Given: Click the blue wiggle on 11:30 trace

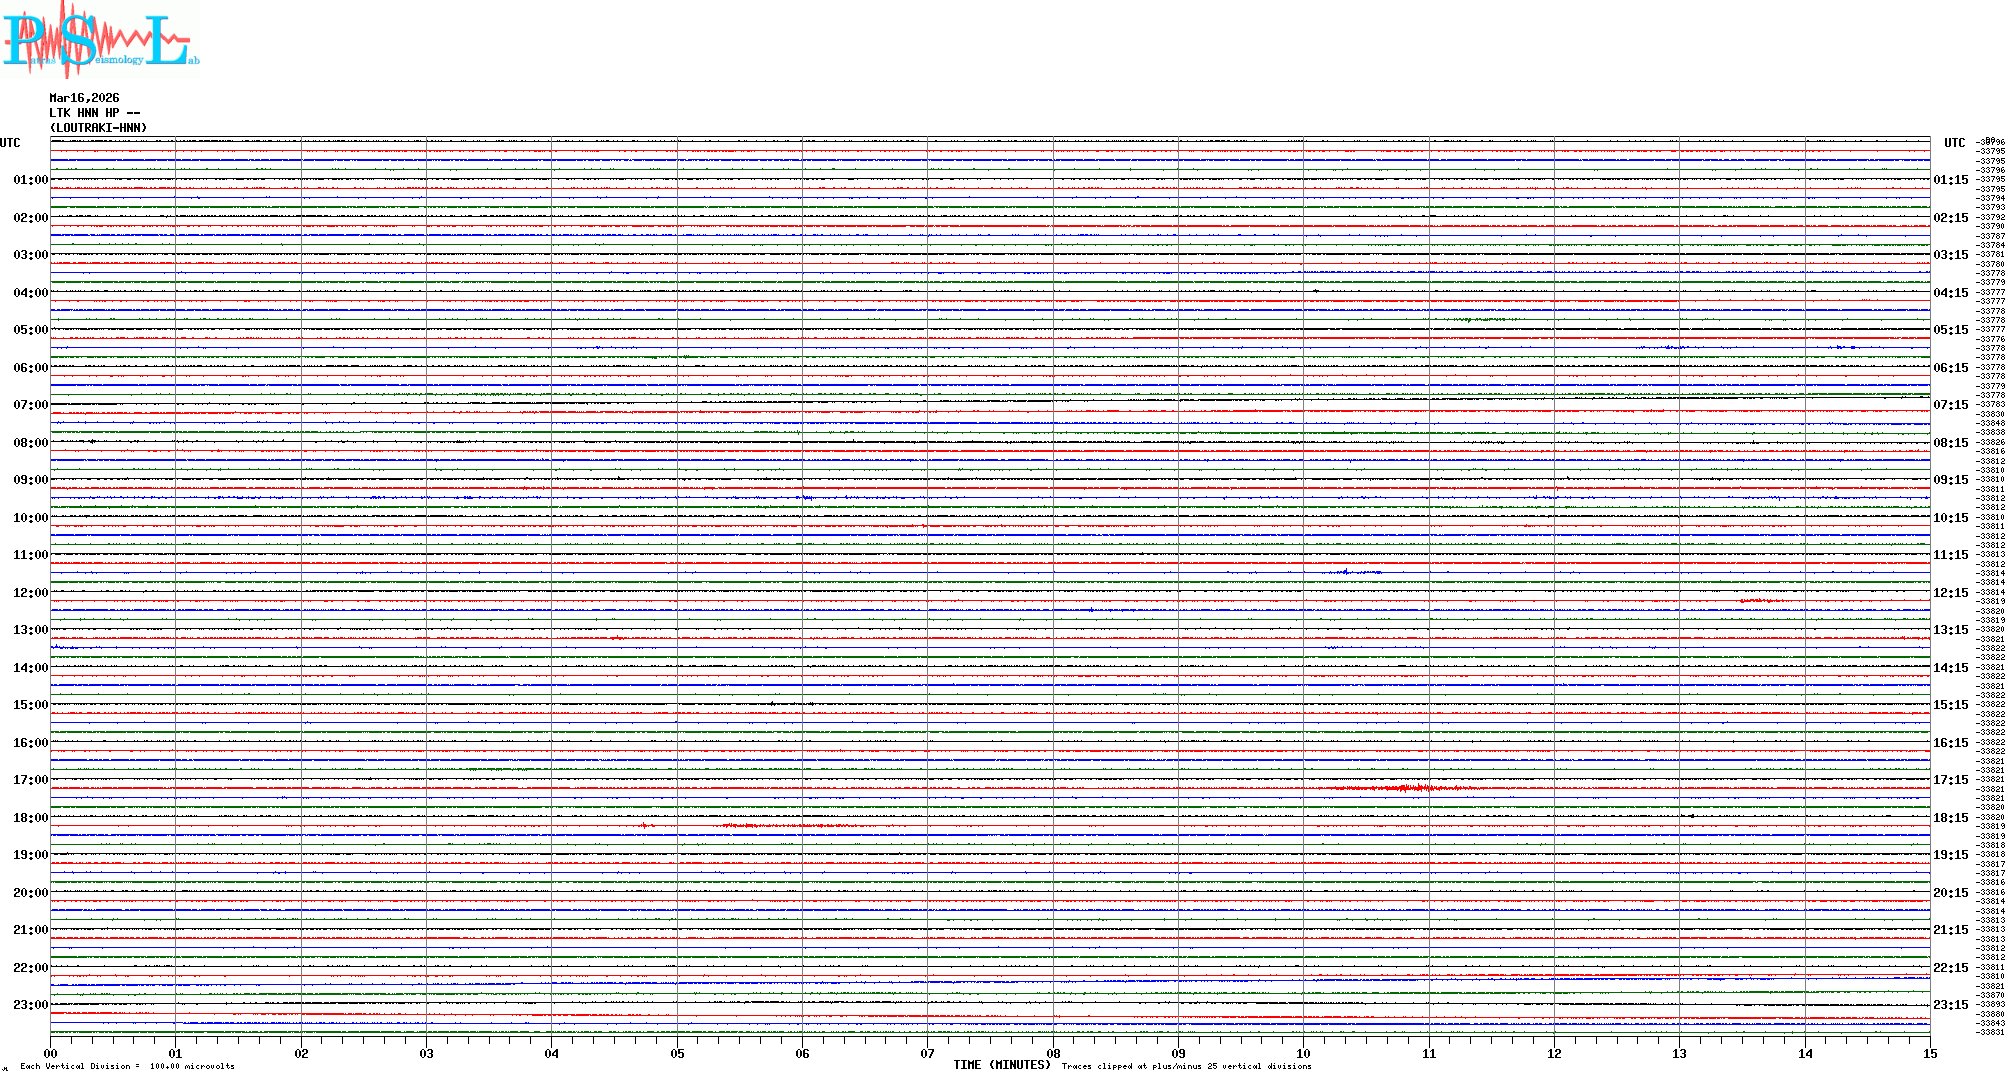Looking at the screenshot, I should tap(1350, 572).
